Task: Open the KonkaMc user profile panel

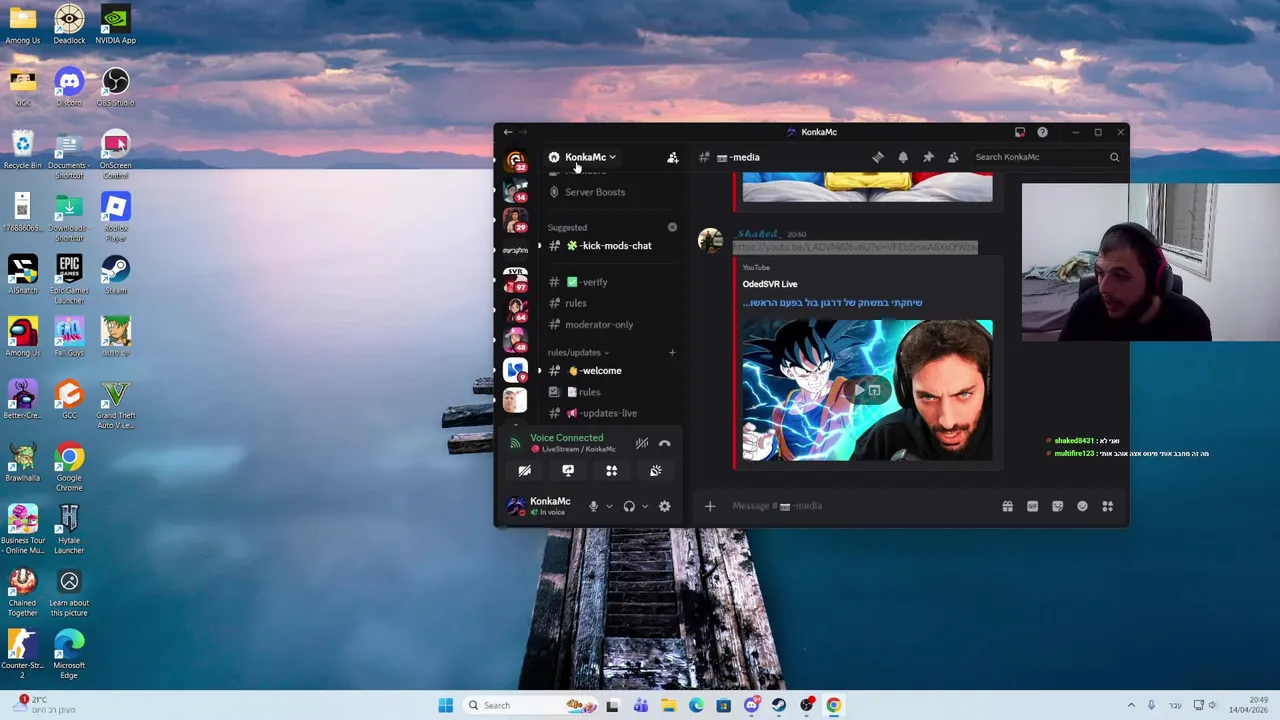Action: (540, 506)
